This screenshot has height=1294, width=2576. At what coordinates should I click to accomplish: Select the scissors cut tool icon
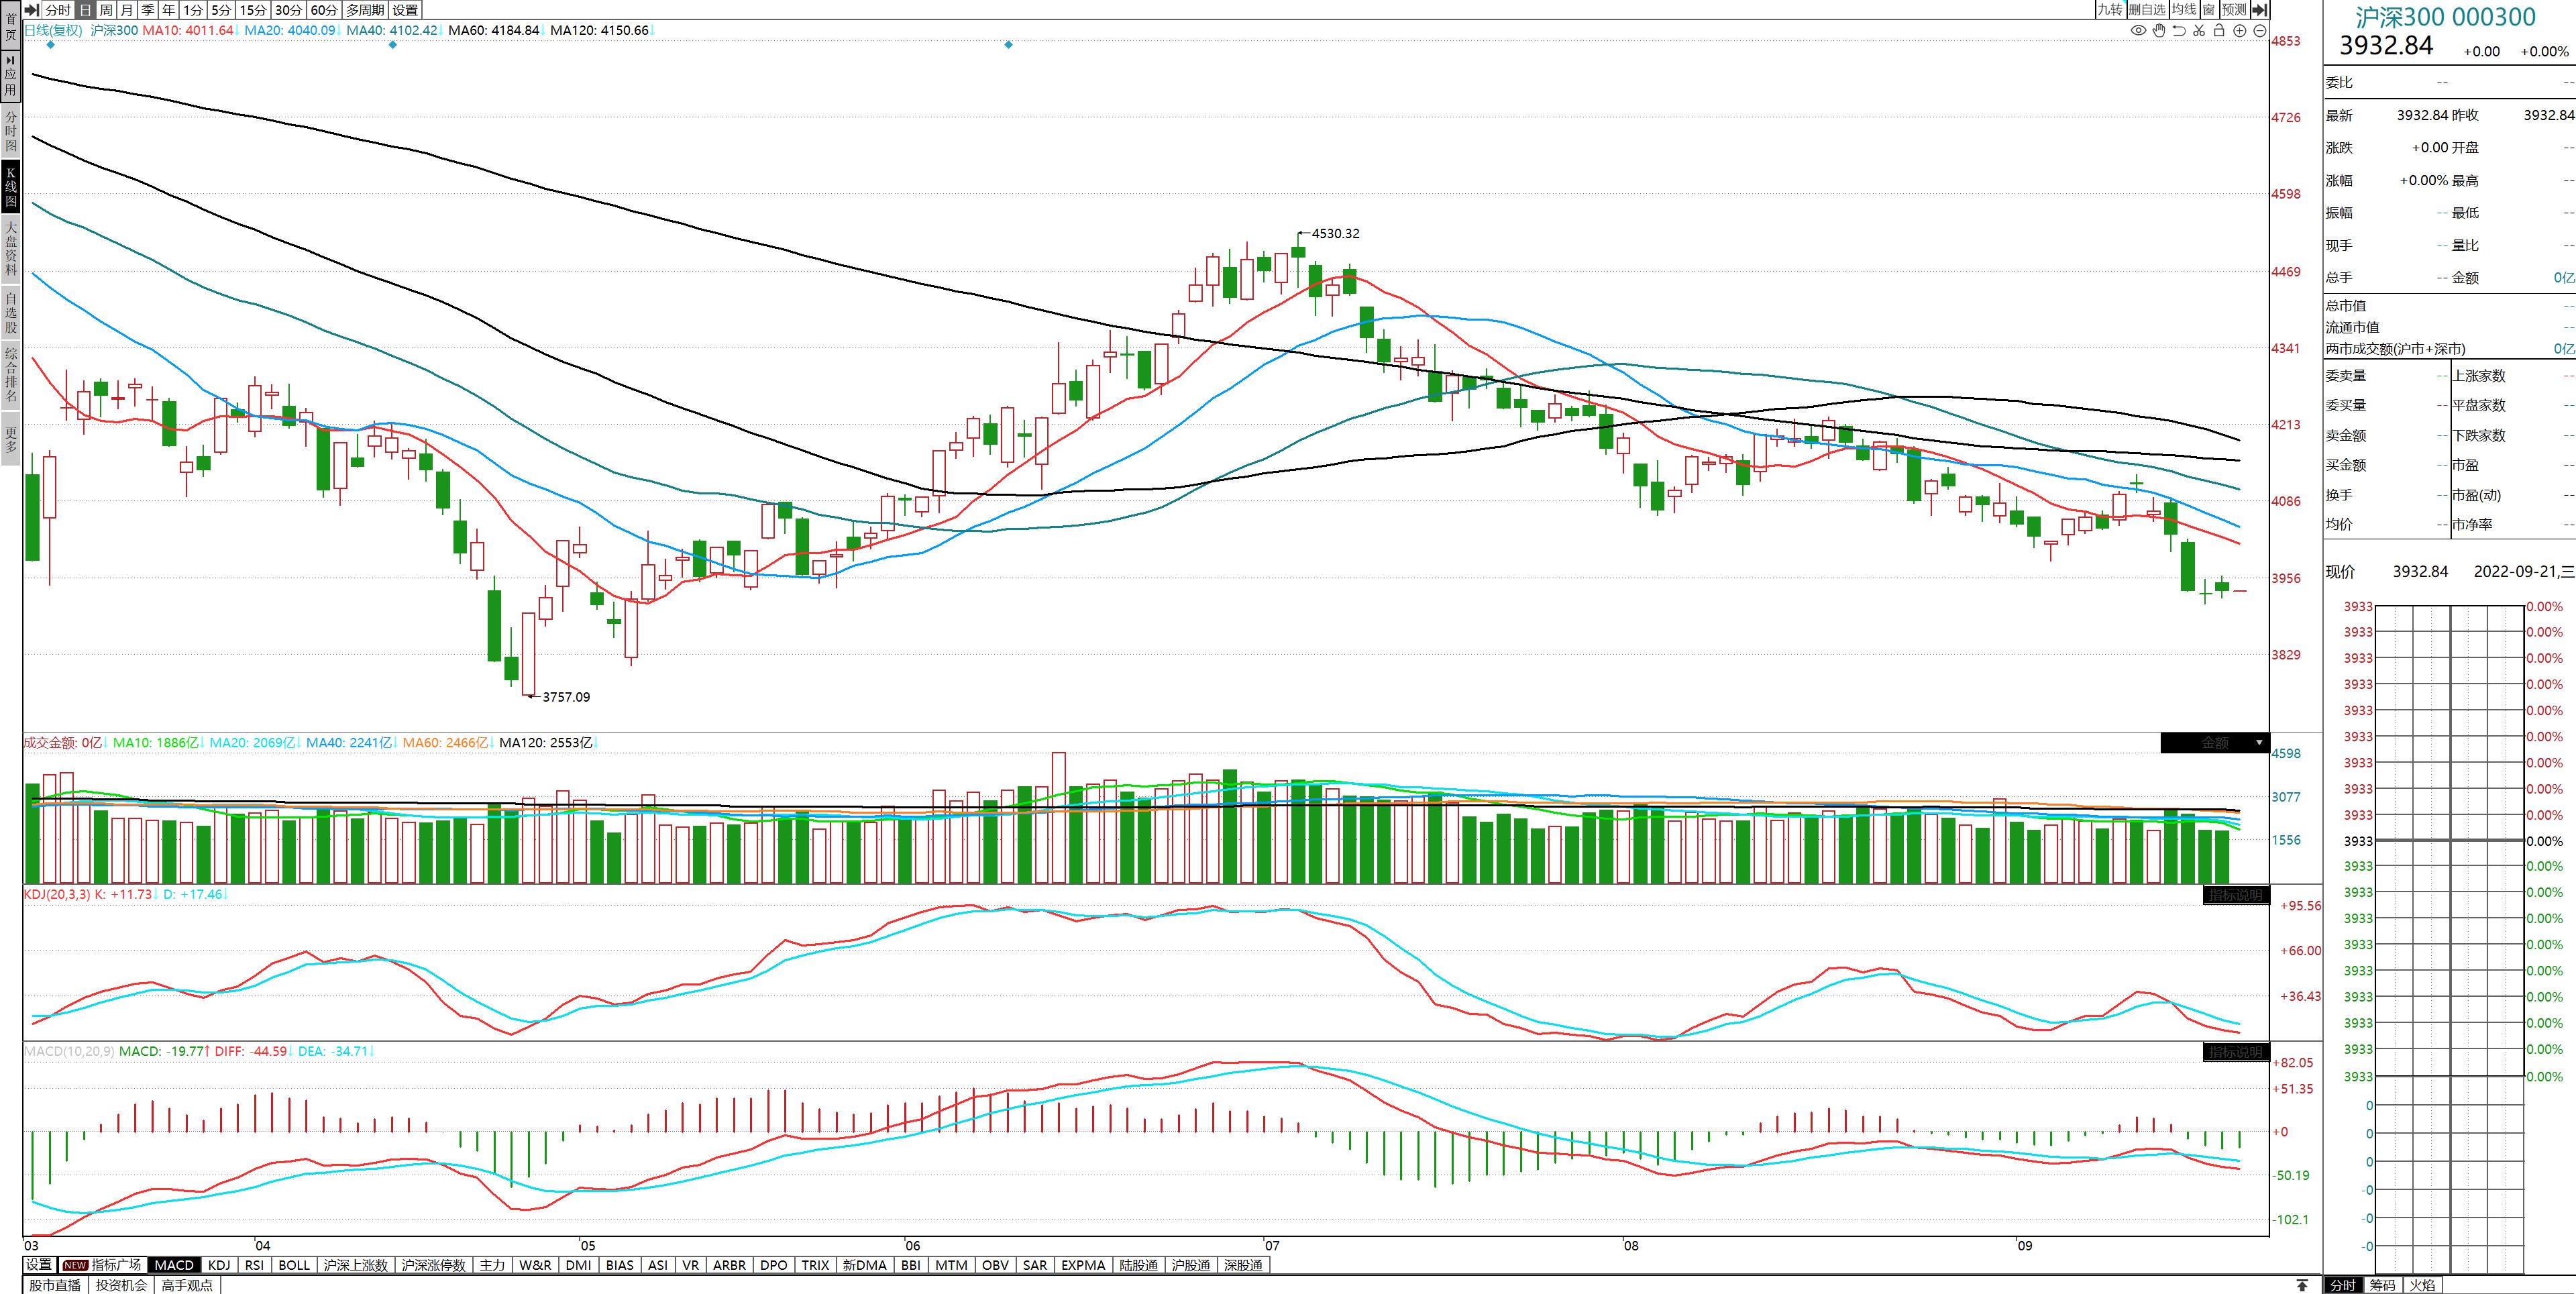[2199, 31]
